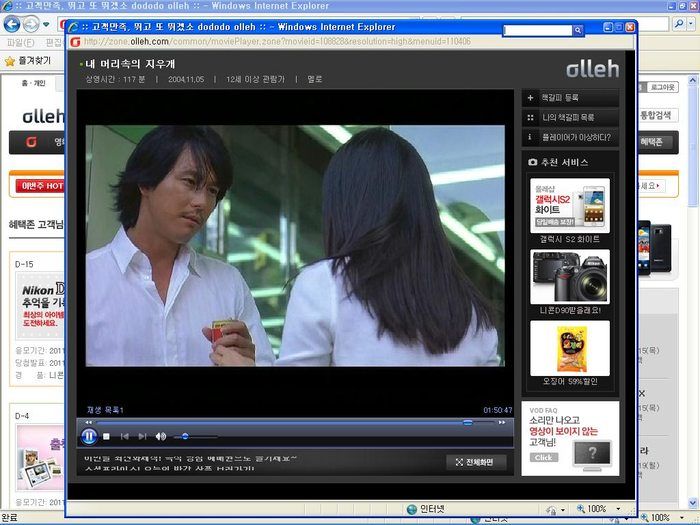Open the Galaxy S2 white ad thumbnail

point(570,206)
